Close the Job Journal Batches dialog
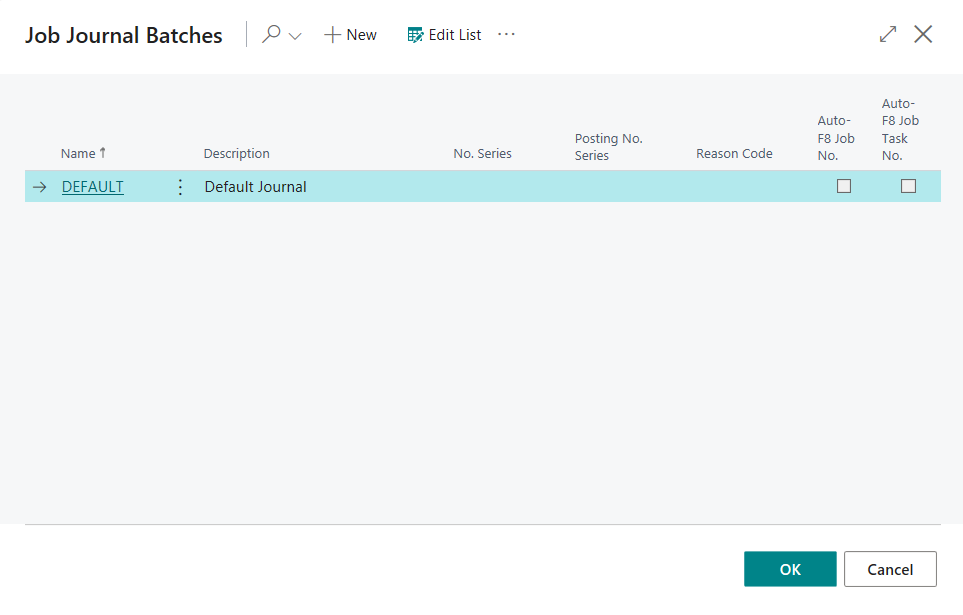This screenshot has width=963, height=615. (x=923, y=35)
